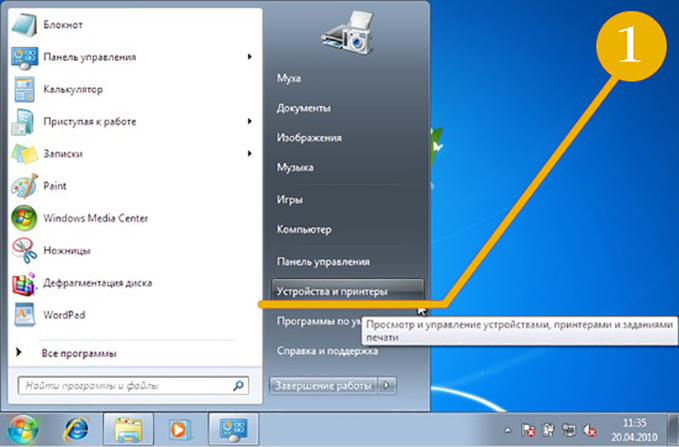
Task: Expand the Записки jump list arrow
Action: tap(249, 154)
